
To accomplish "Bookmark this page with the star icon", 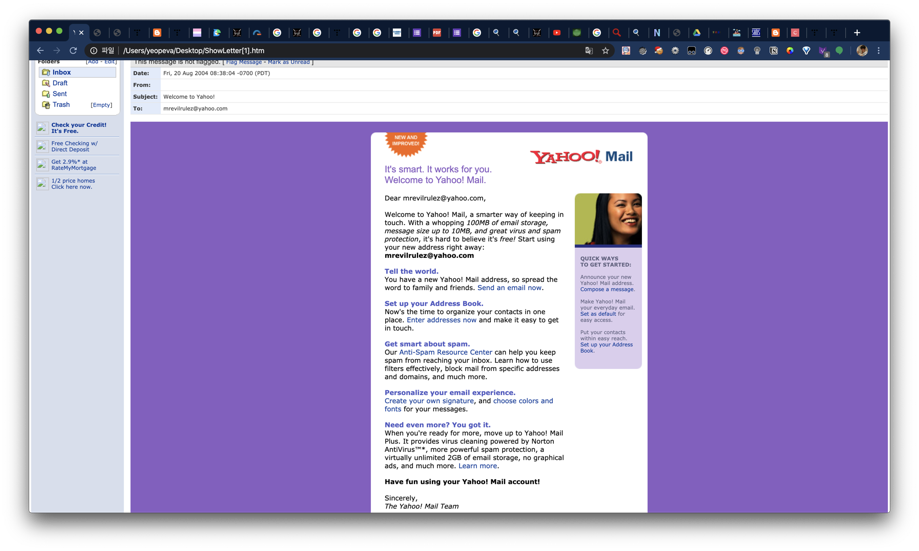I will tap(605, 50).
